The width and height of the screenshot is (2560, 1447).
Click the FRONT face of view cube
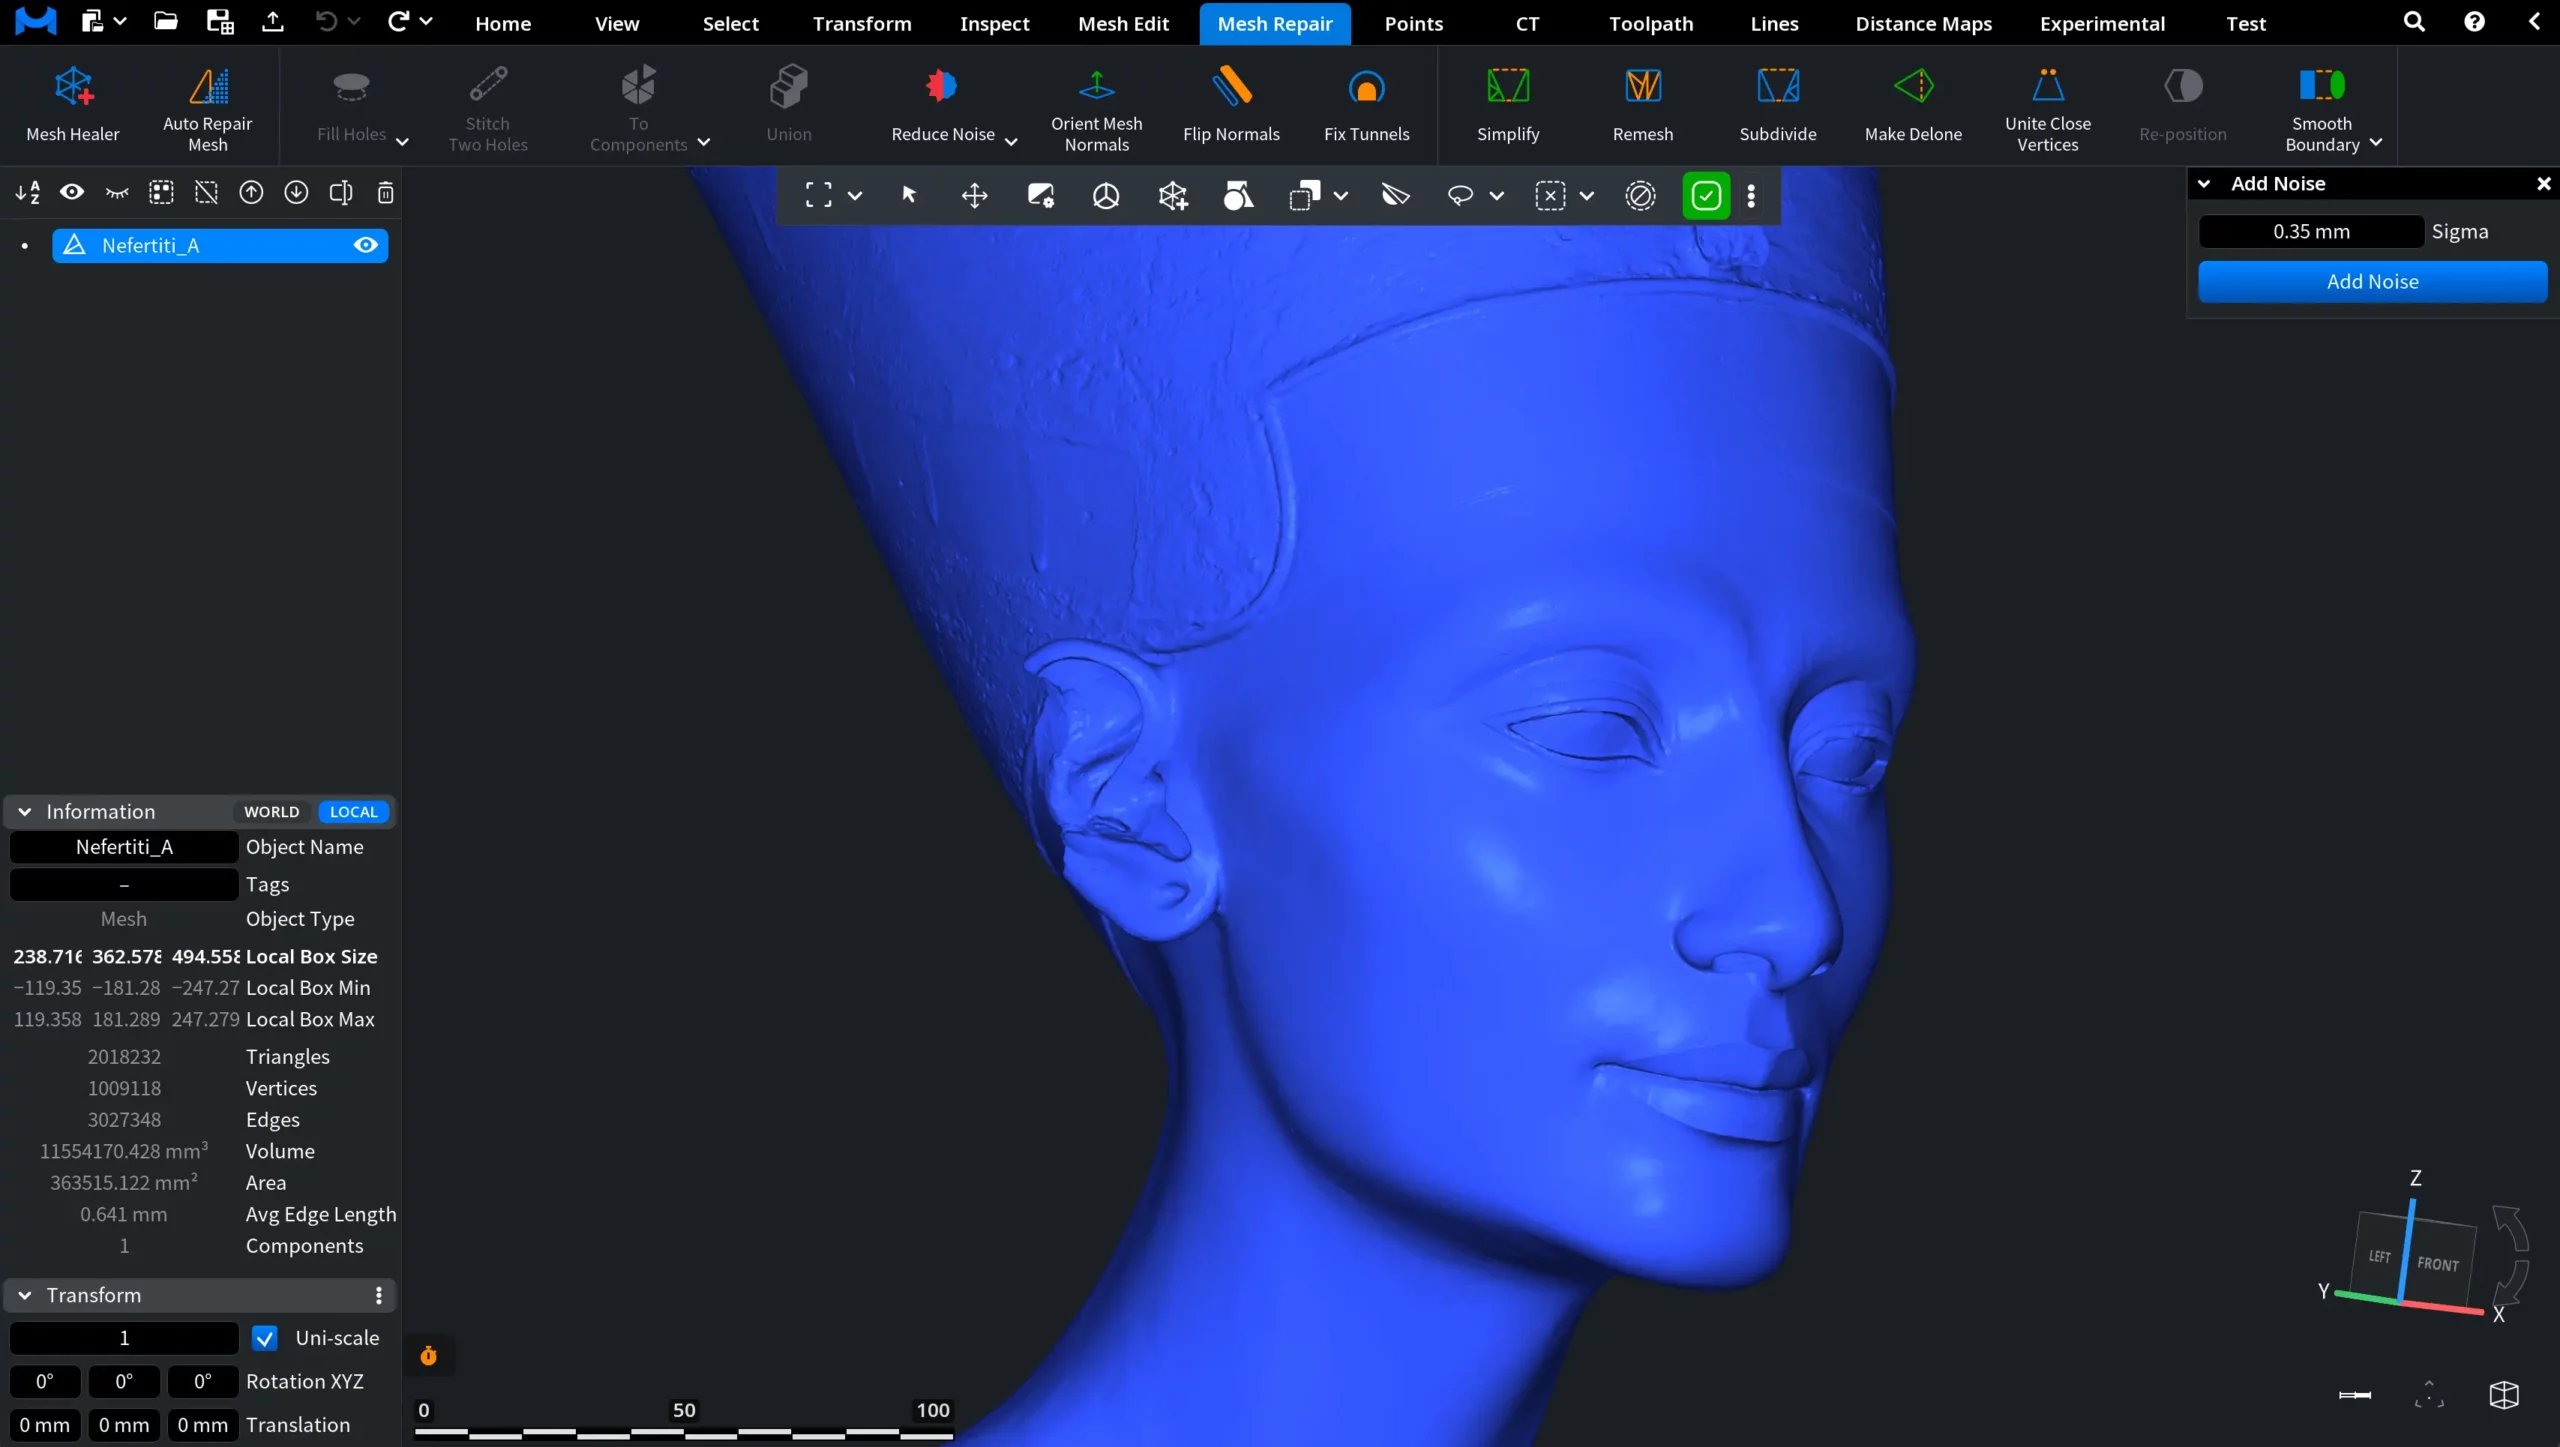pyautogui.click(x=2437, y=1263)
